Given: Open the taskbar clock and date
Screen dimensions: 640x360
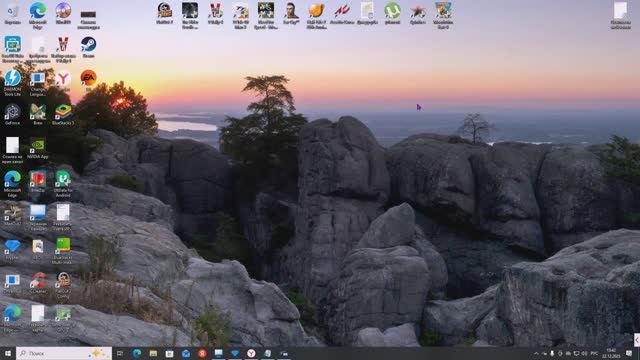Looking at the screenshot, I should [x=611, y=353].
